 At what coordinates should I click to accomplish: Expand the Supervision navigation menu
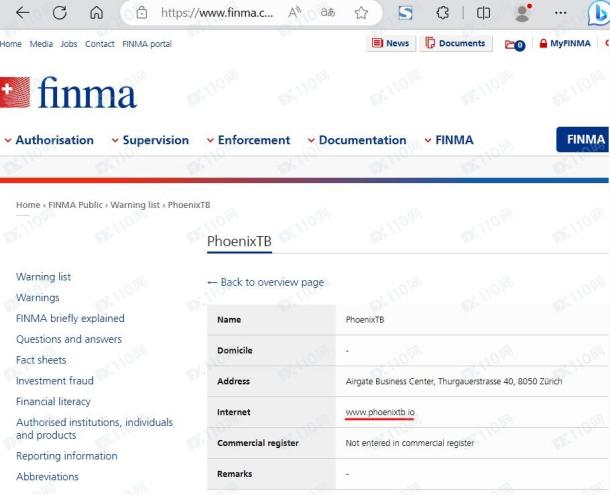pyautogui.click(x=150, y=140)
